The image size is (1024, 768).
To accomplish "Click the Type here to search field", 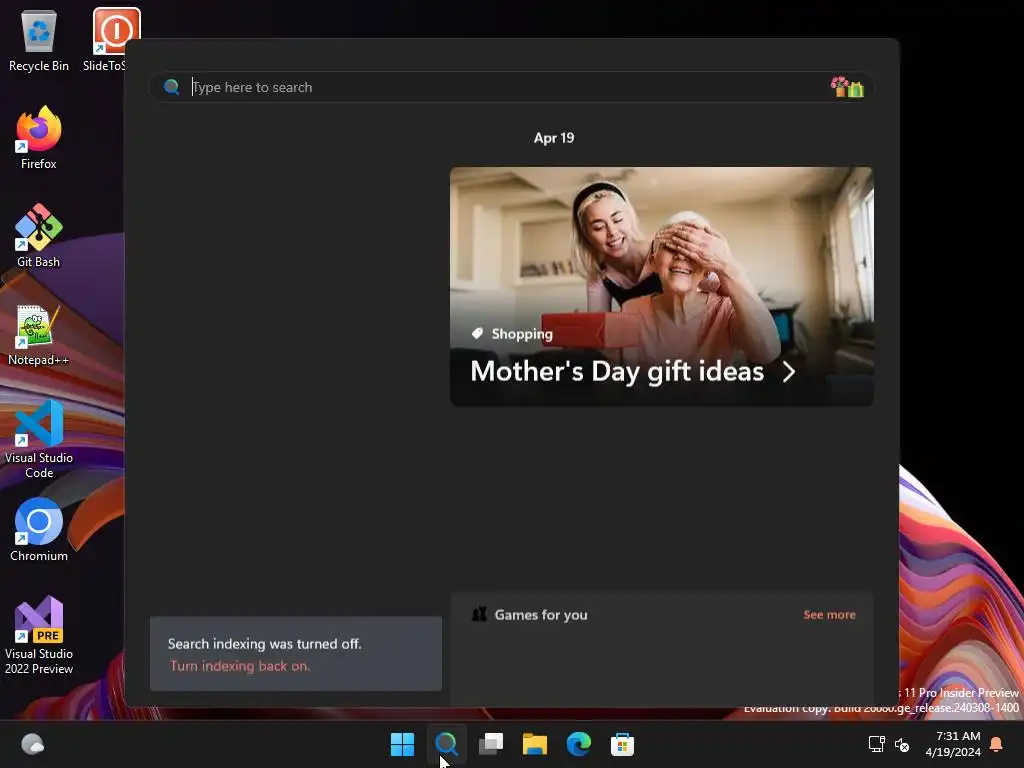I will coord(511,87).
